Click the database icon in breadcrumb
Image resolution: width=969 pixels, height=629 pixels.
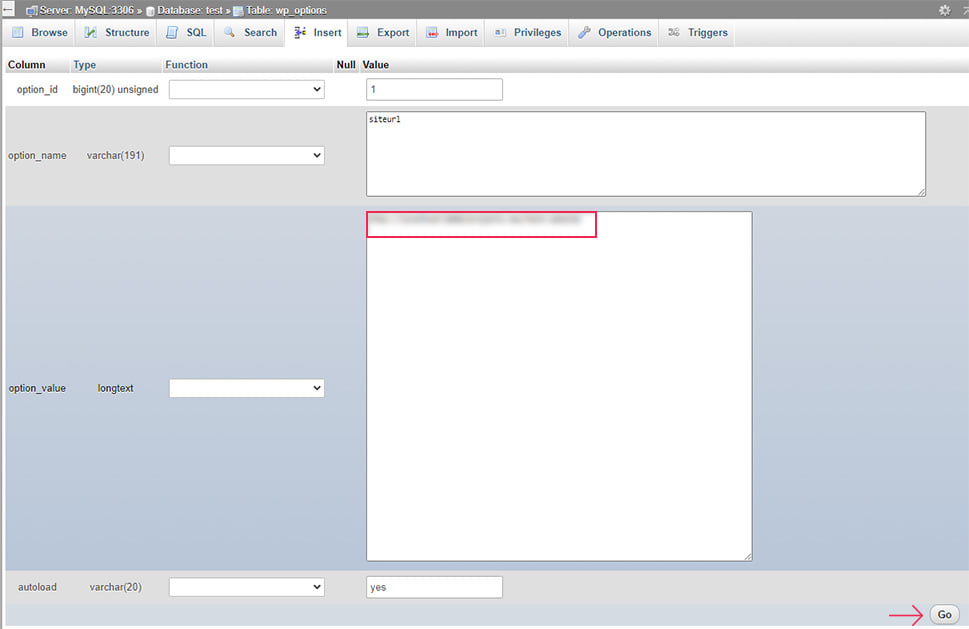click(x=150, y=11)
